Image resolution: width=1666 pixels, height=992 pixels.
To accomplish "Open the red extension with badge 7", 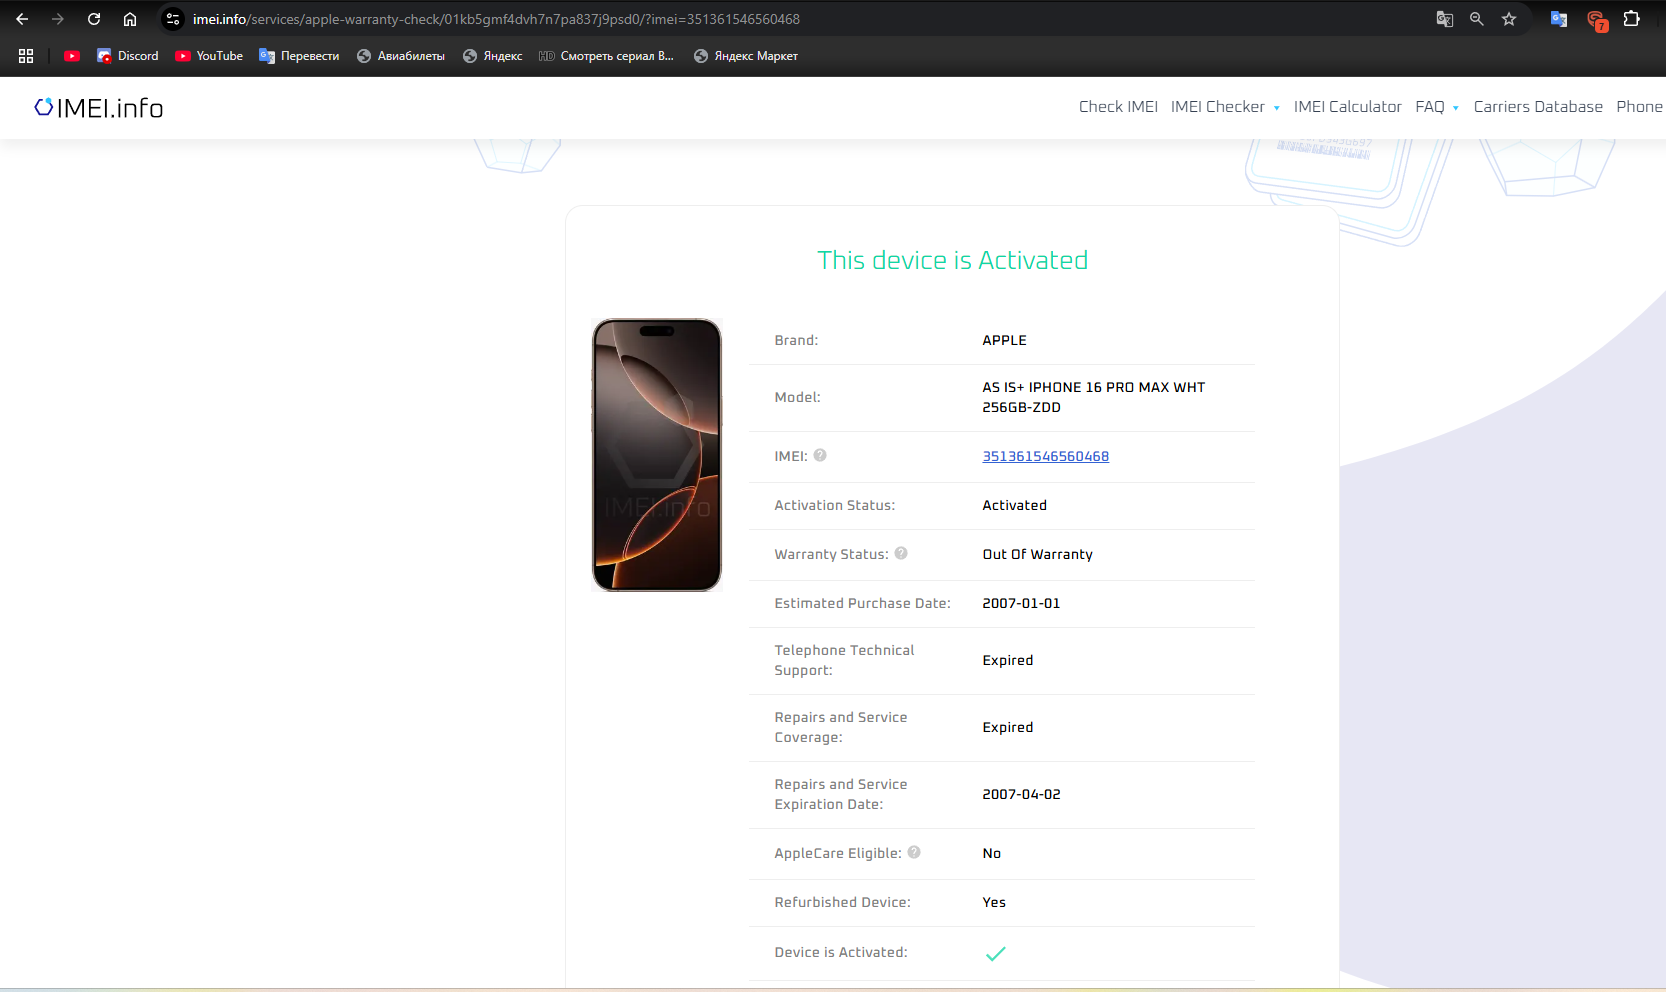I will coord(1596,20).
